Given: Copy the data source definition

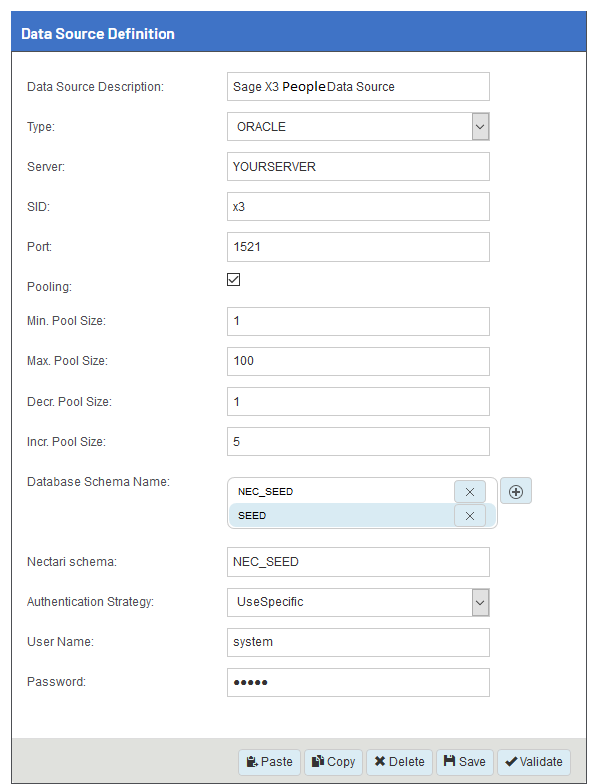Looking at the screenshot, I should pos(334,762).
